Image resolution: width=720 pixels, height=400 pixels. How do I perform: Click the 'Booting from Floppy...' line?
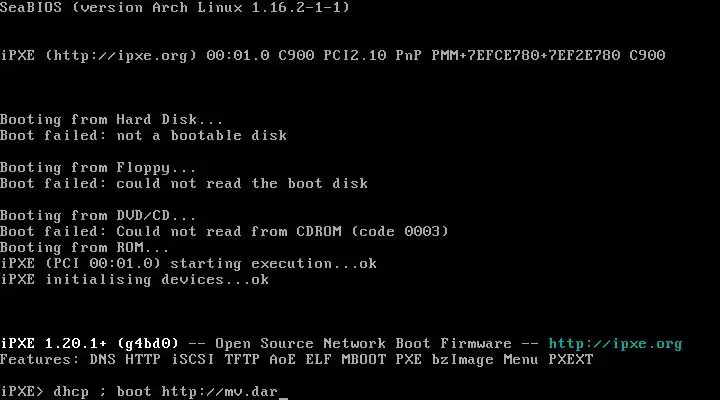[x=98, y=168]
